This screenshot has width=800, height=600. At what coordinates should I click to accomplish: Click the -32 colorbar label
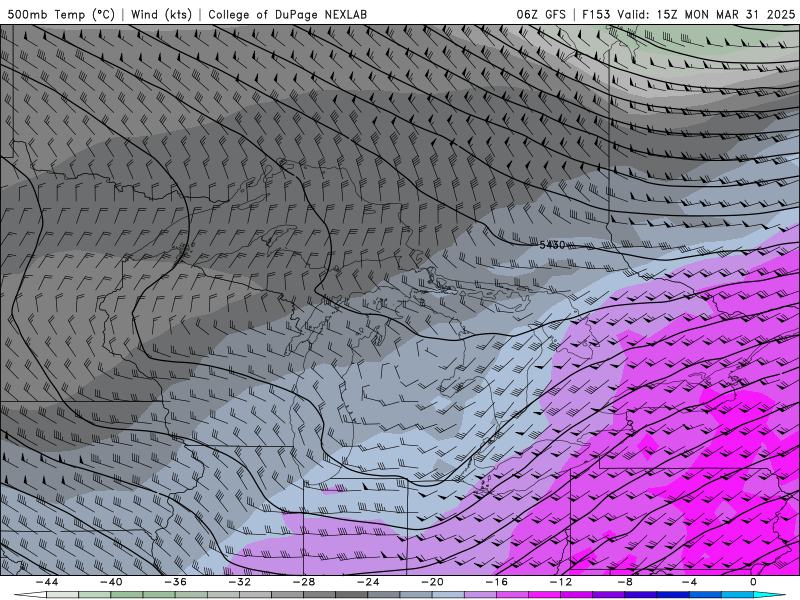click(239, 582)
